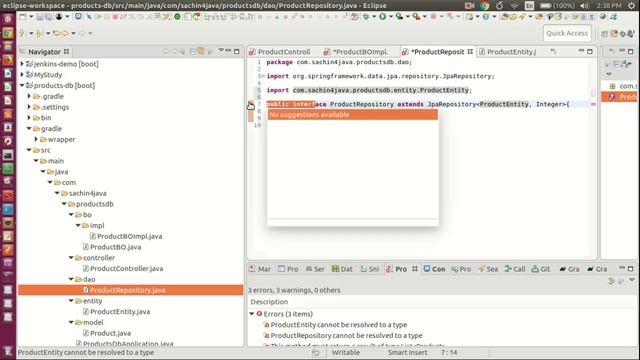Click Collapse All in Navigator toolbar
The width and height of the screenshot is (640, 360).
tap(193, 51)
